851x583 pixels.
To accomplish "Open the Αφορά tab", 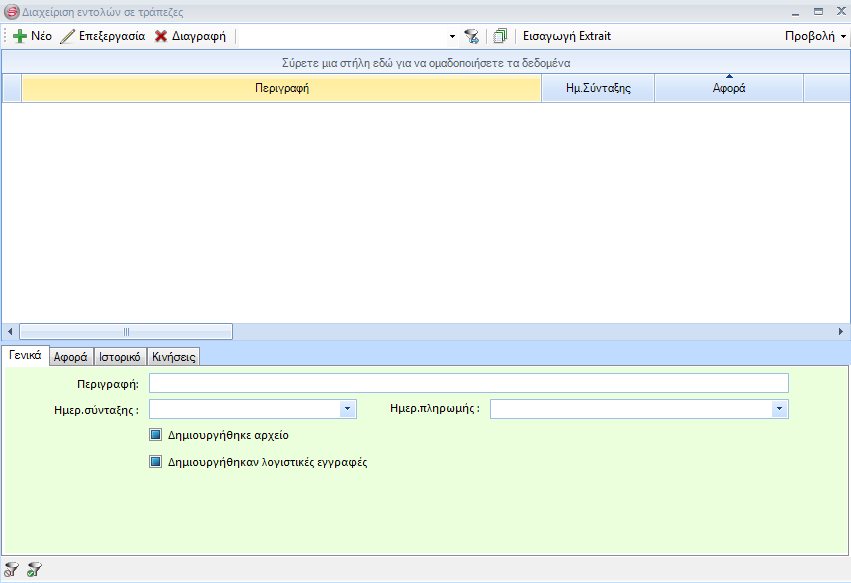I will tap(70, 356).
